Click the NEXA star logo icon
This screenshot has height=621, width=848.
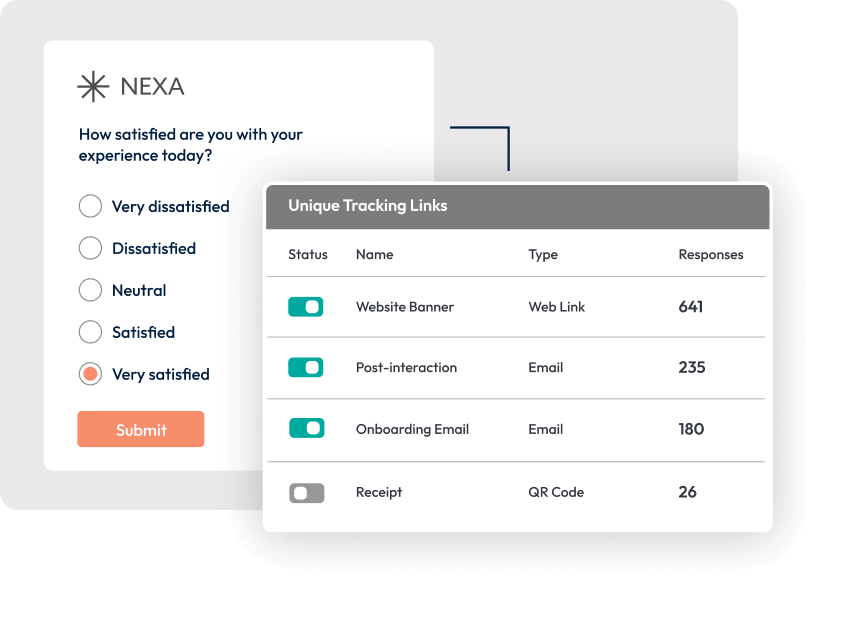tap(93, 87)
